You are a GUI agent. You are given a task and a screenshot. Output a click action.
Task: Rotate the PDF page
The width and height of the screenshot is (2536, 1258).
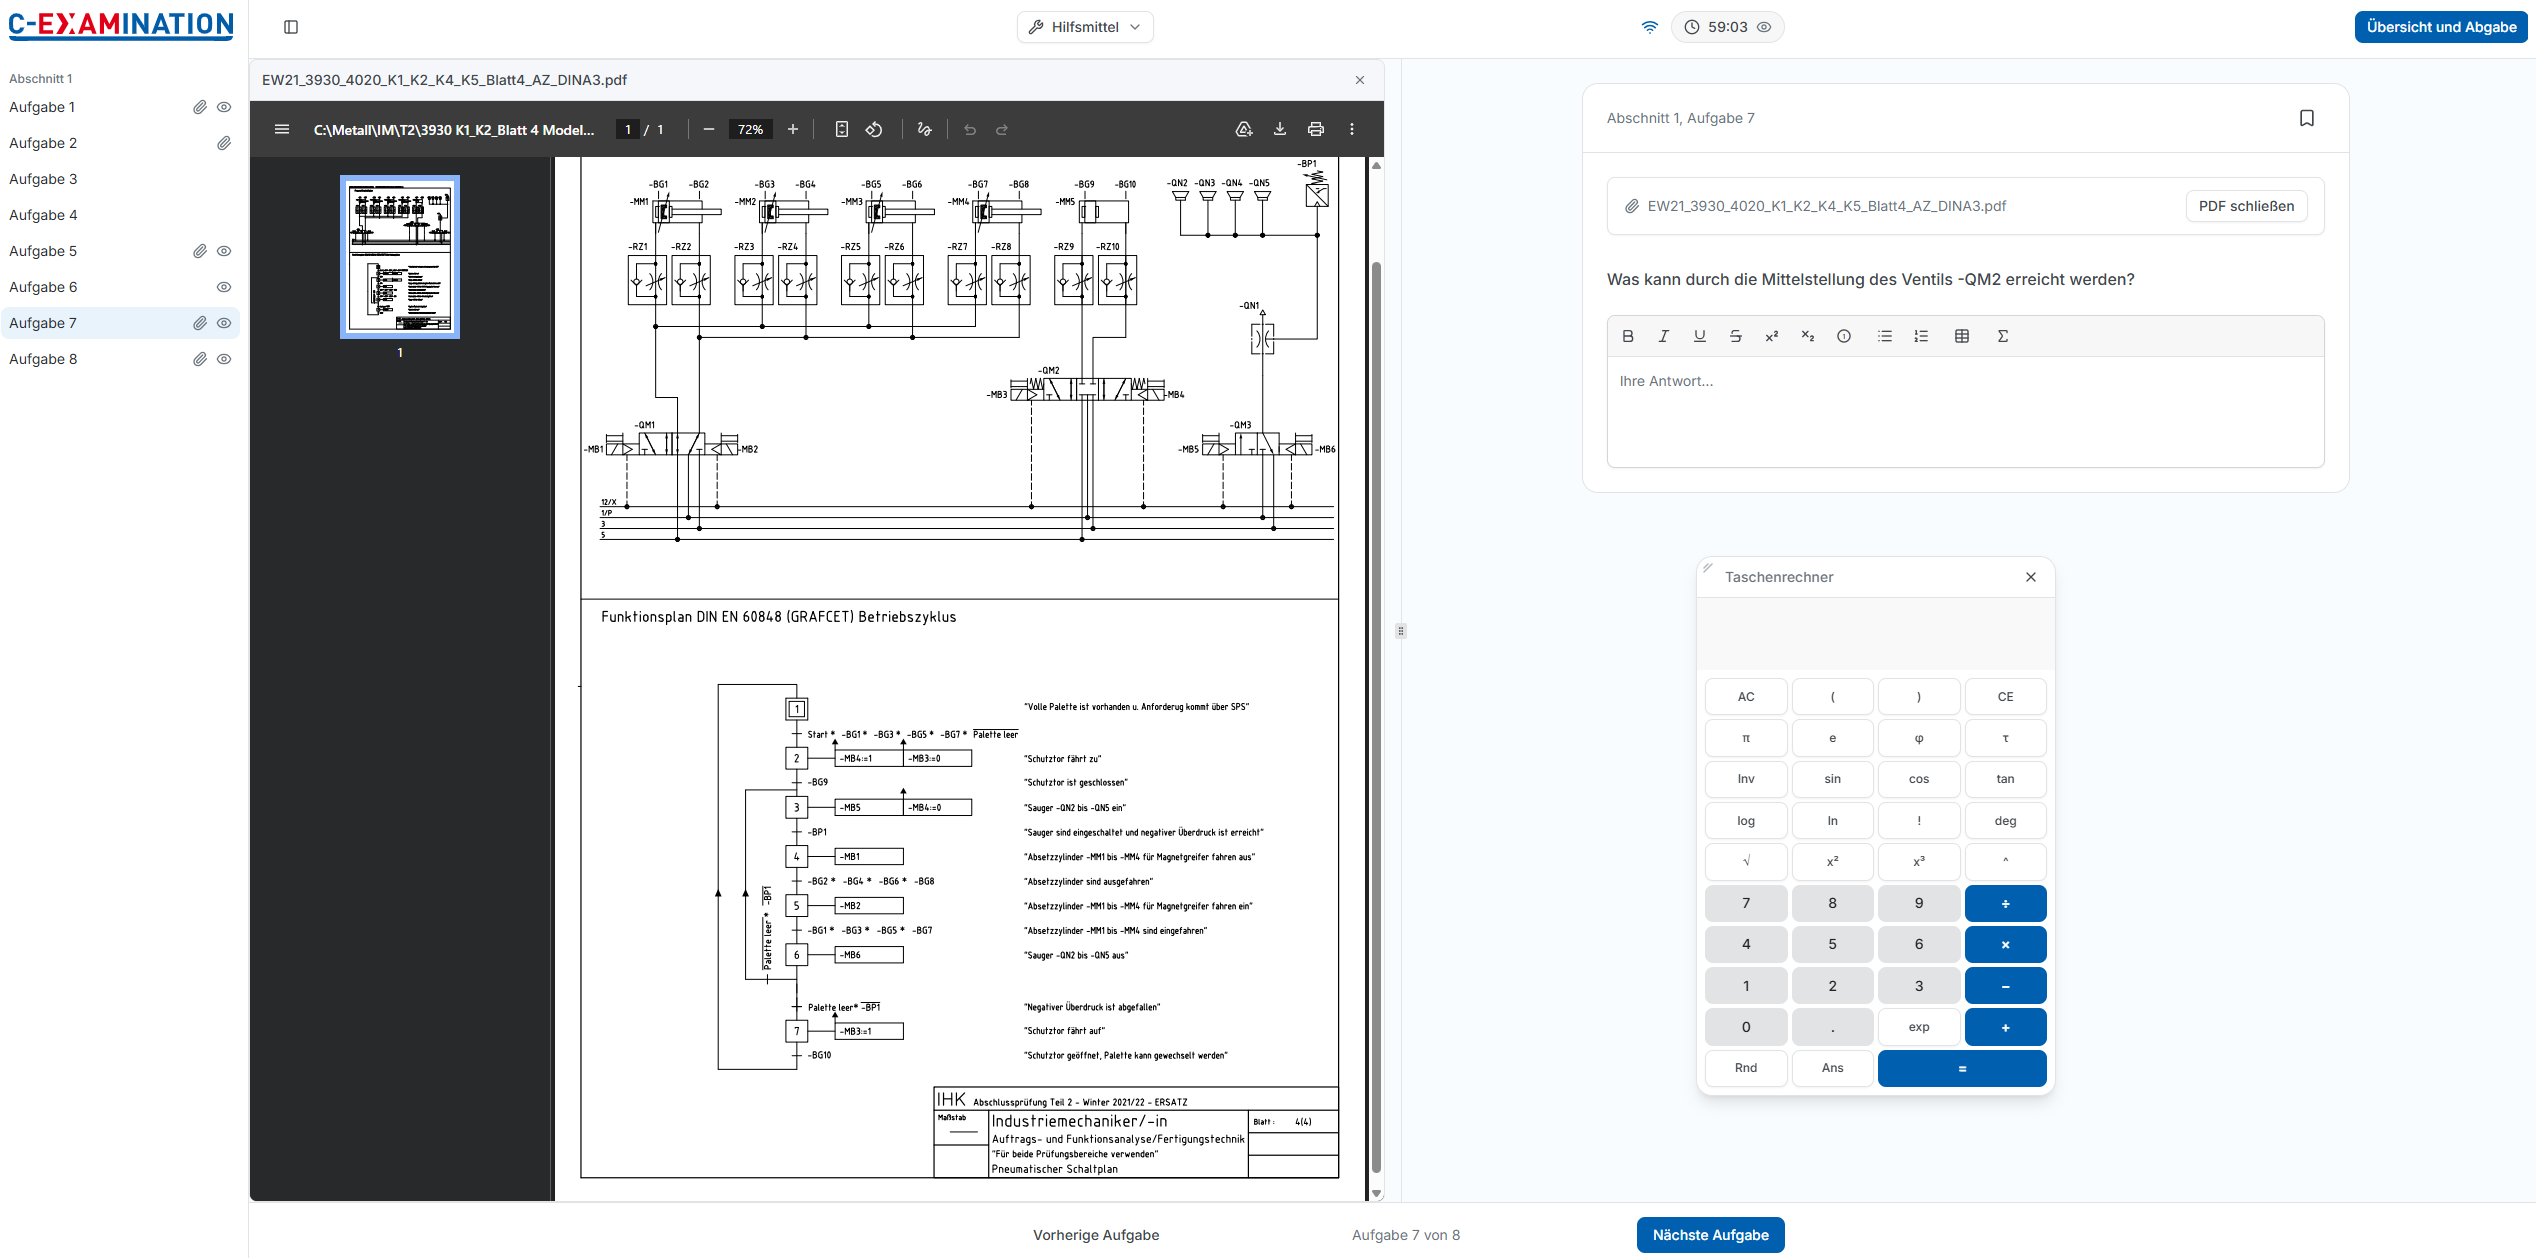pyautogui.click(x=874, y=129)
